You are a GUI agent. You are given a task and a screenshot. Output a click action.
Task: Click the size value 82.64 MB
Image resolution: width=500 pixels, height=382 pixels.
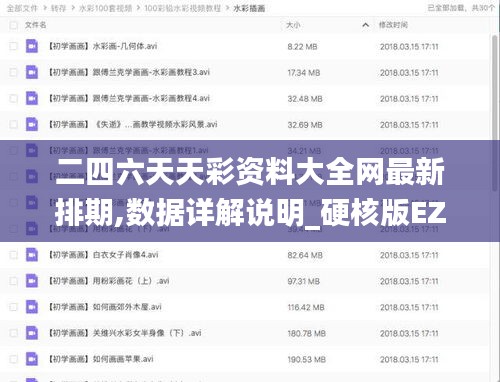[305, 255]
